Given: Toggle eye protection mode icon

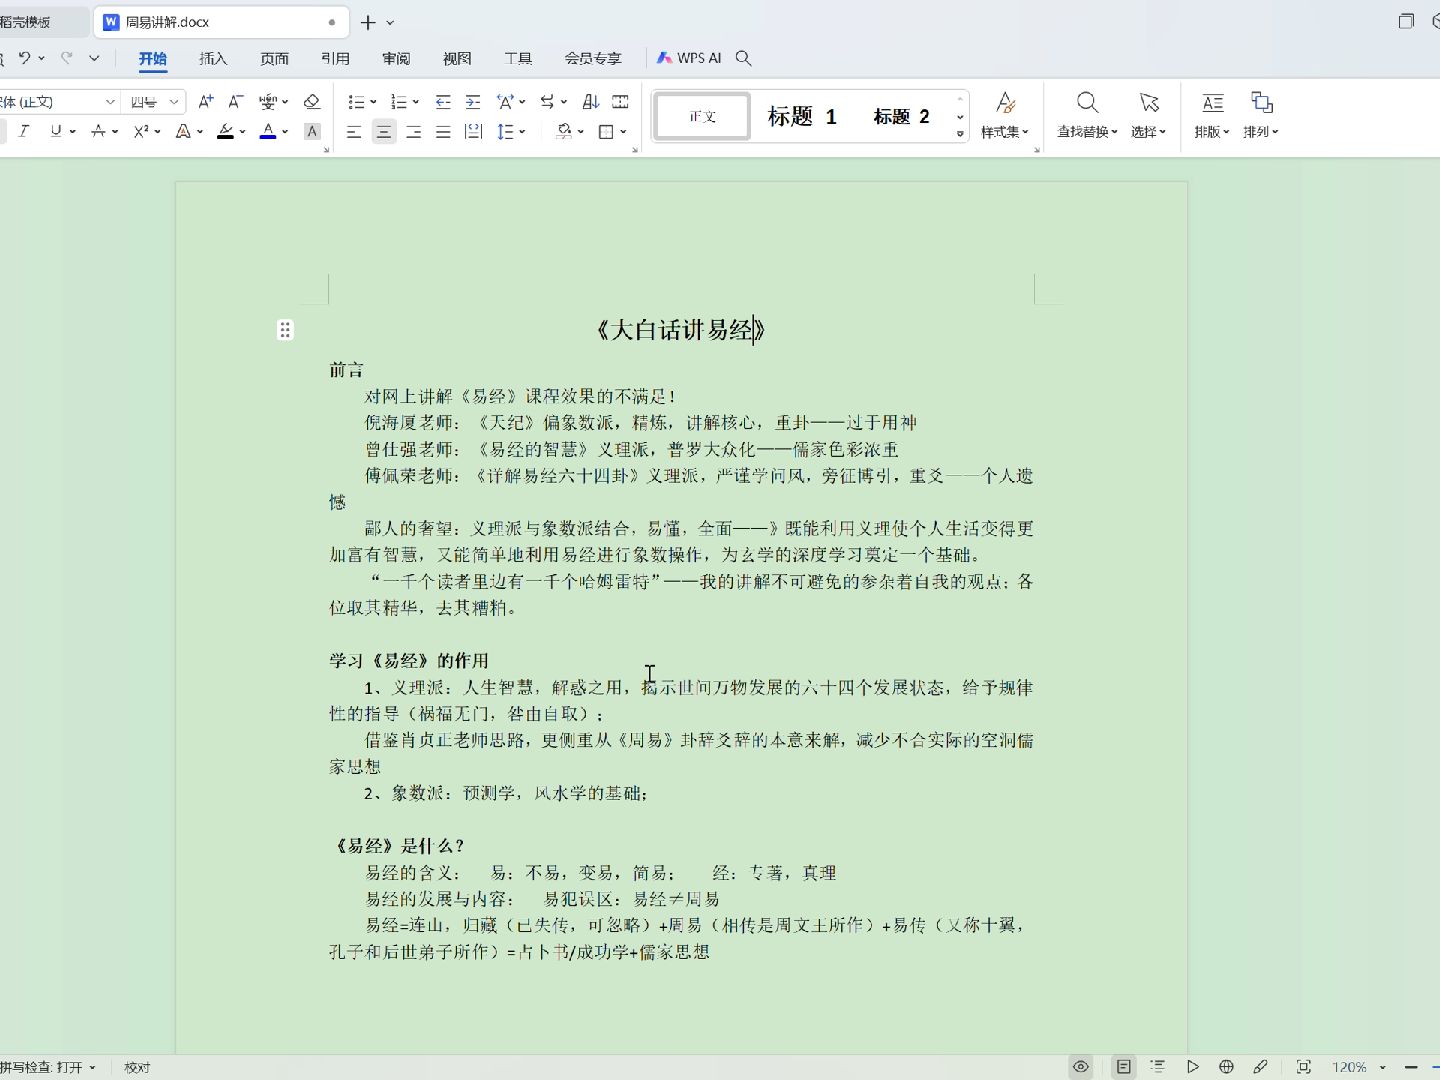Looking at the screenshot, I should tap(1081, 1067).
